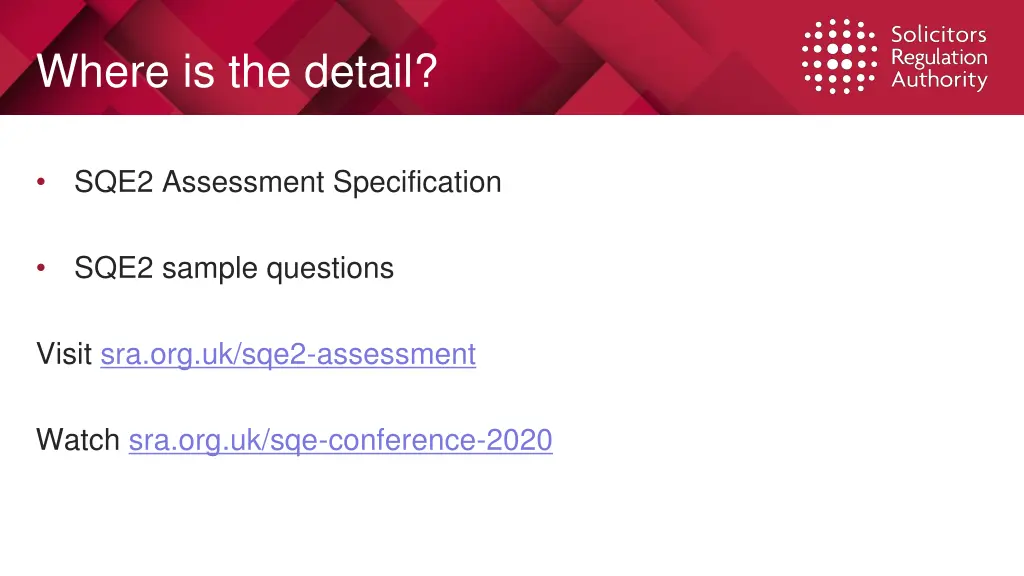The height and width of the screenshot is (576, 1024).
Task: Click "SQE2" at the start of the second bullet
Action: 114,268
